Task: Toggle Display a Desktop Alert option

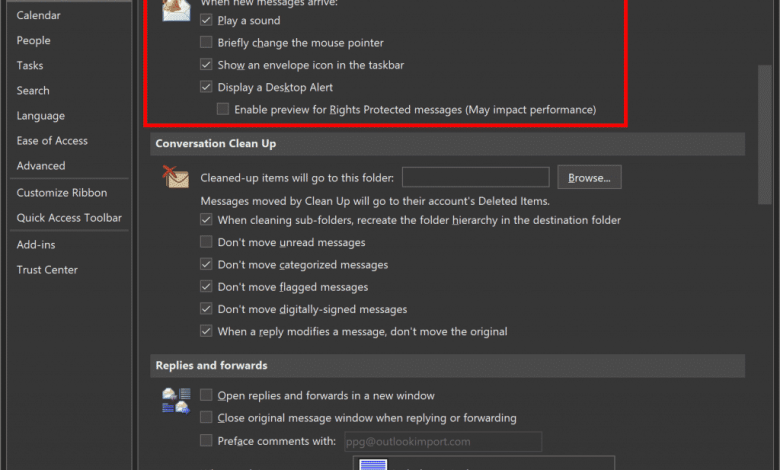Action: tap(206, 87)
